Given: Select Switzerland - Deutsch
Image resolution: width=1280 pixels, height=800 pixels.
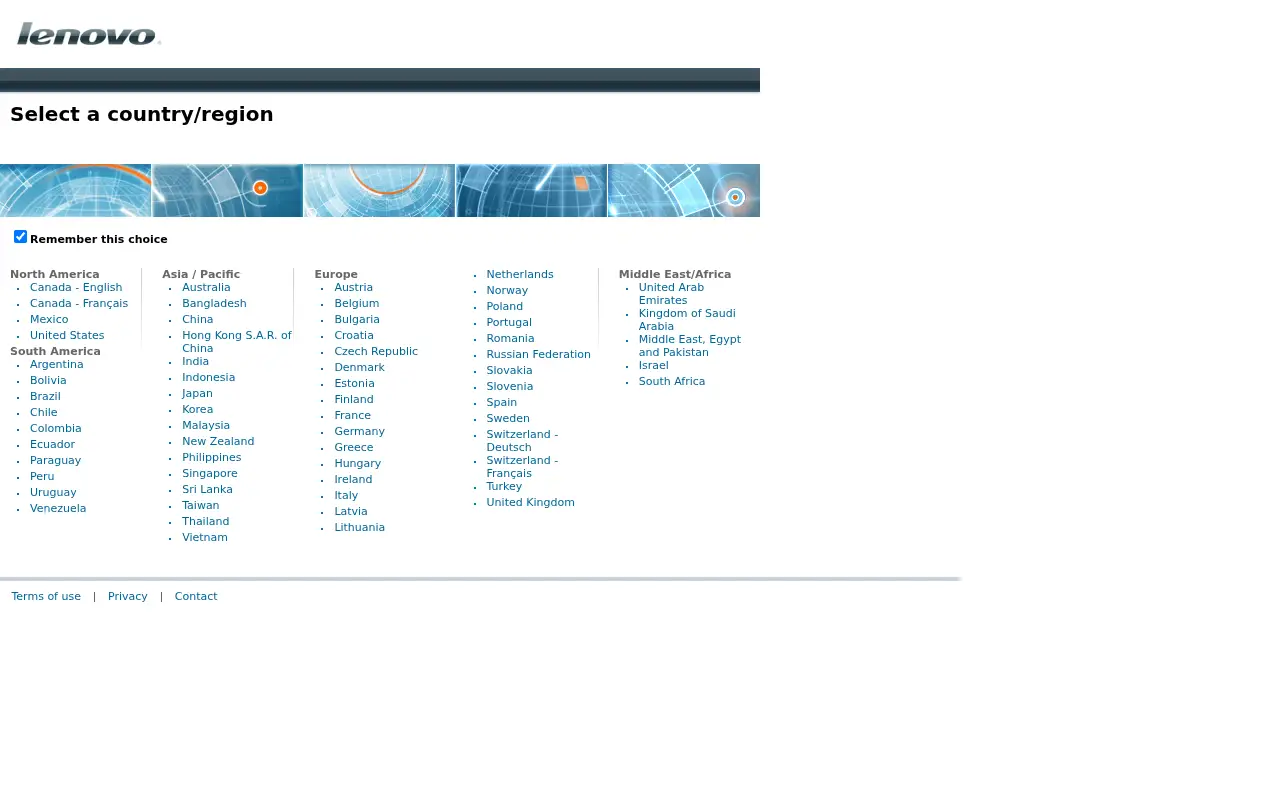Looking at the screenshot, I should pyautogui.click(x=522, y=441).
